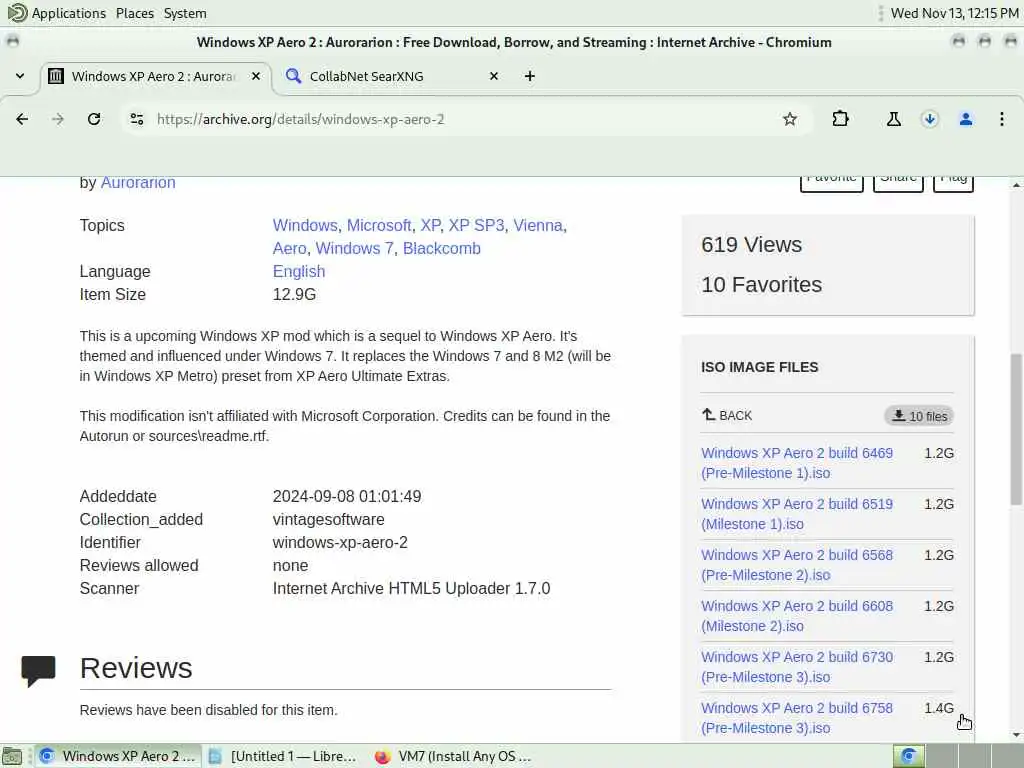The image size is (1024, 768).
Task: Close the CollabNet SearXNG tab
Action: [494, 76]
